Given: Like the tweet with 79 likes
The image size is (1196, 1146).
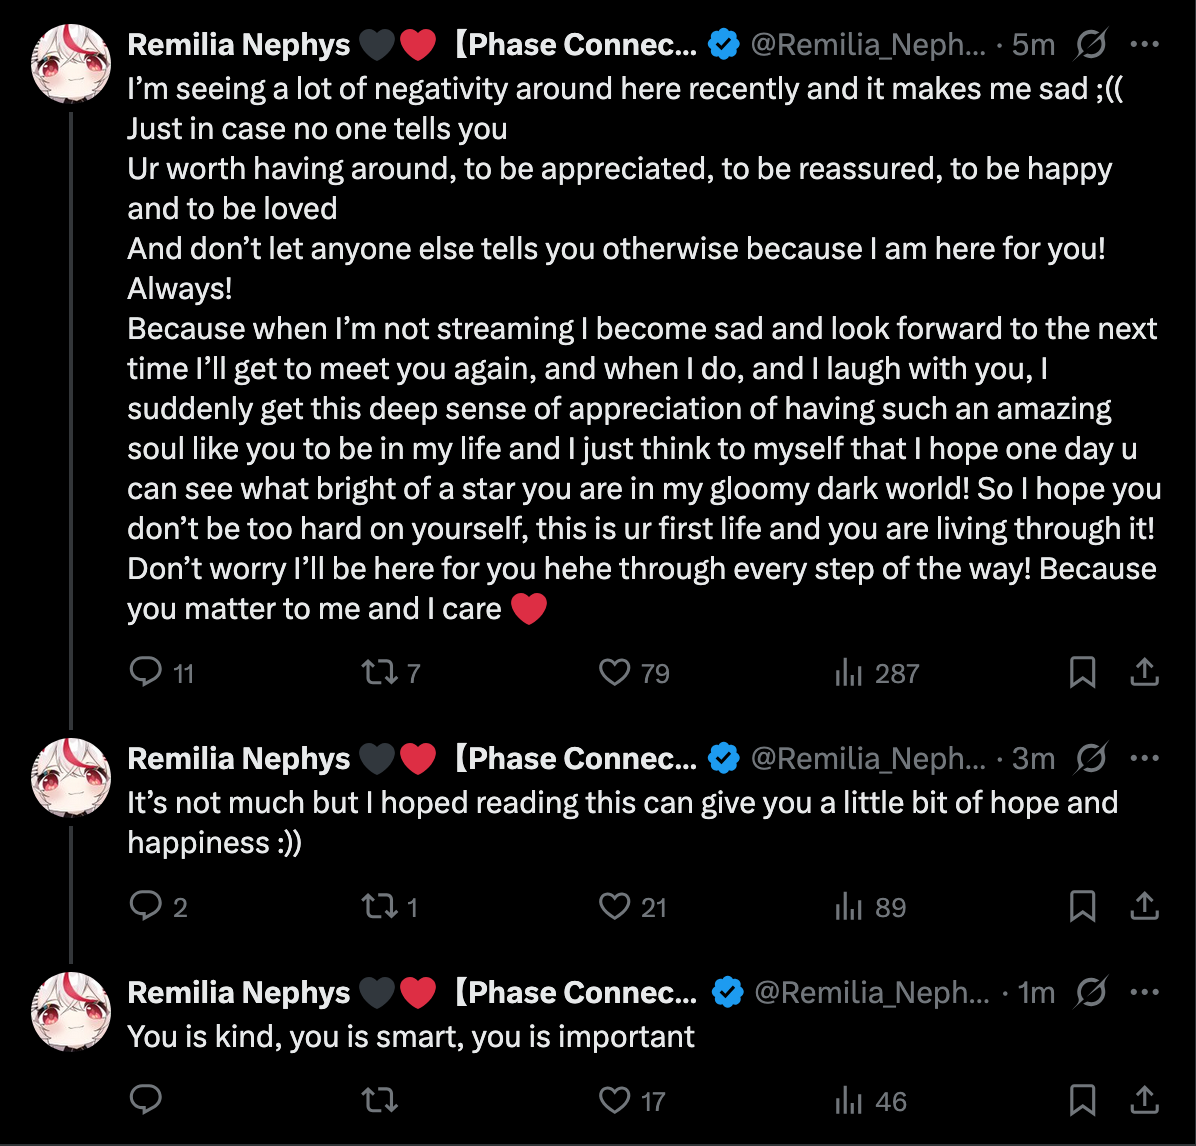Looking at the screenshot, I should [x=614, y=673].
